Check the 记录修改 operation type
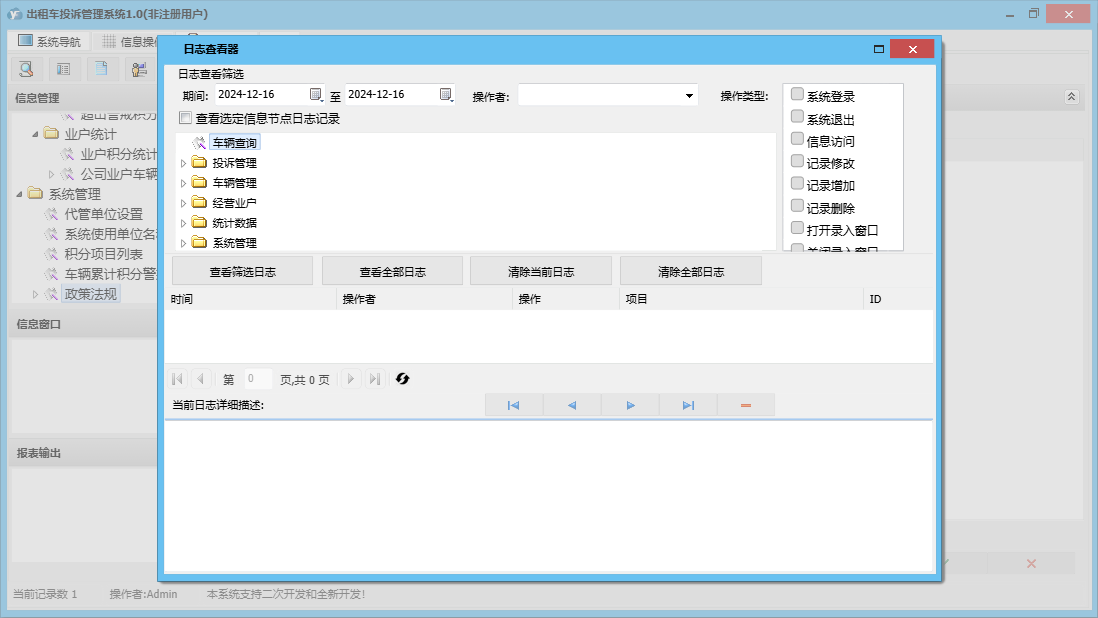This screenshot has width=1098, height=618. click(x=797, y=161)
